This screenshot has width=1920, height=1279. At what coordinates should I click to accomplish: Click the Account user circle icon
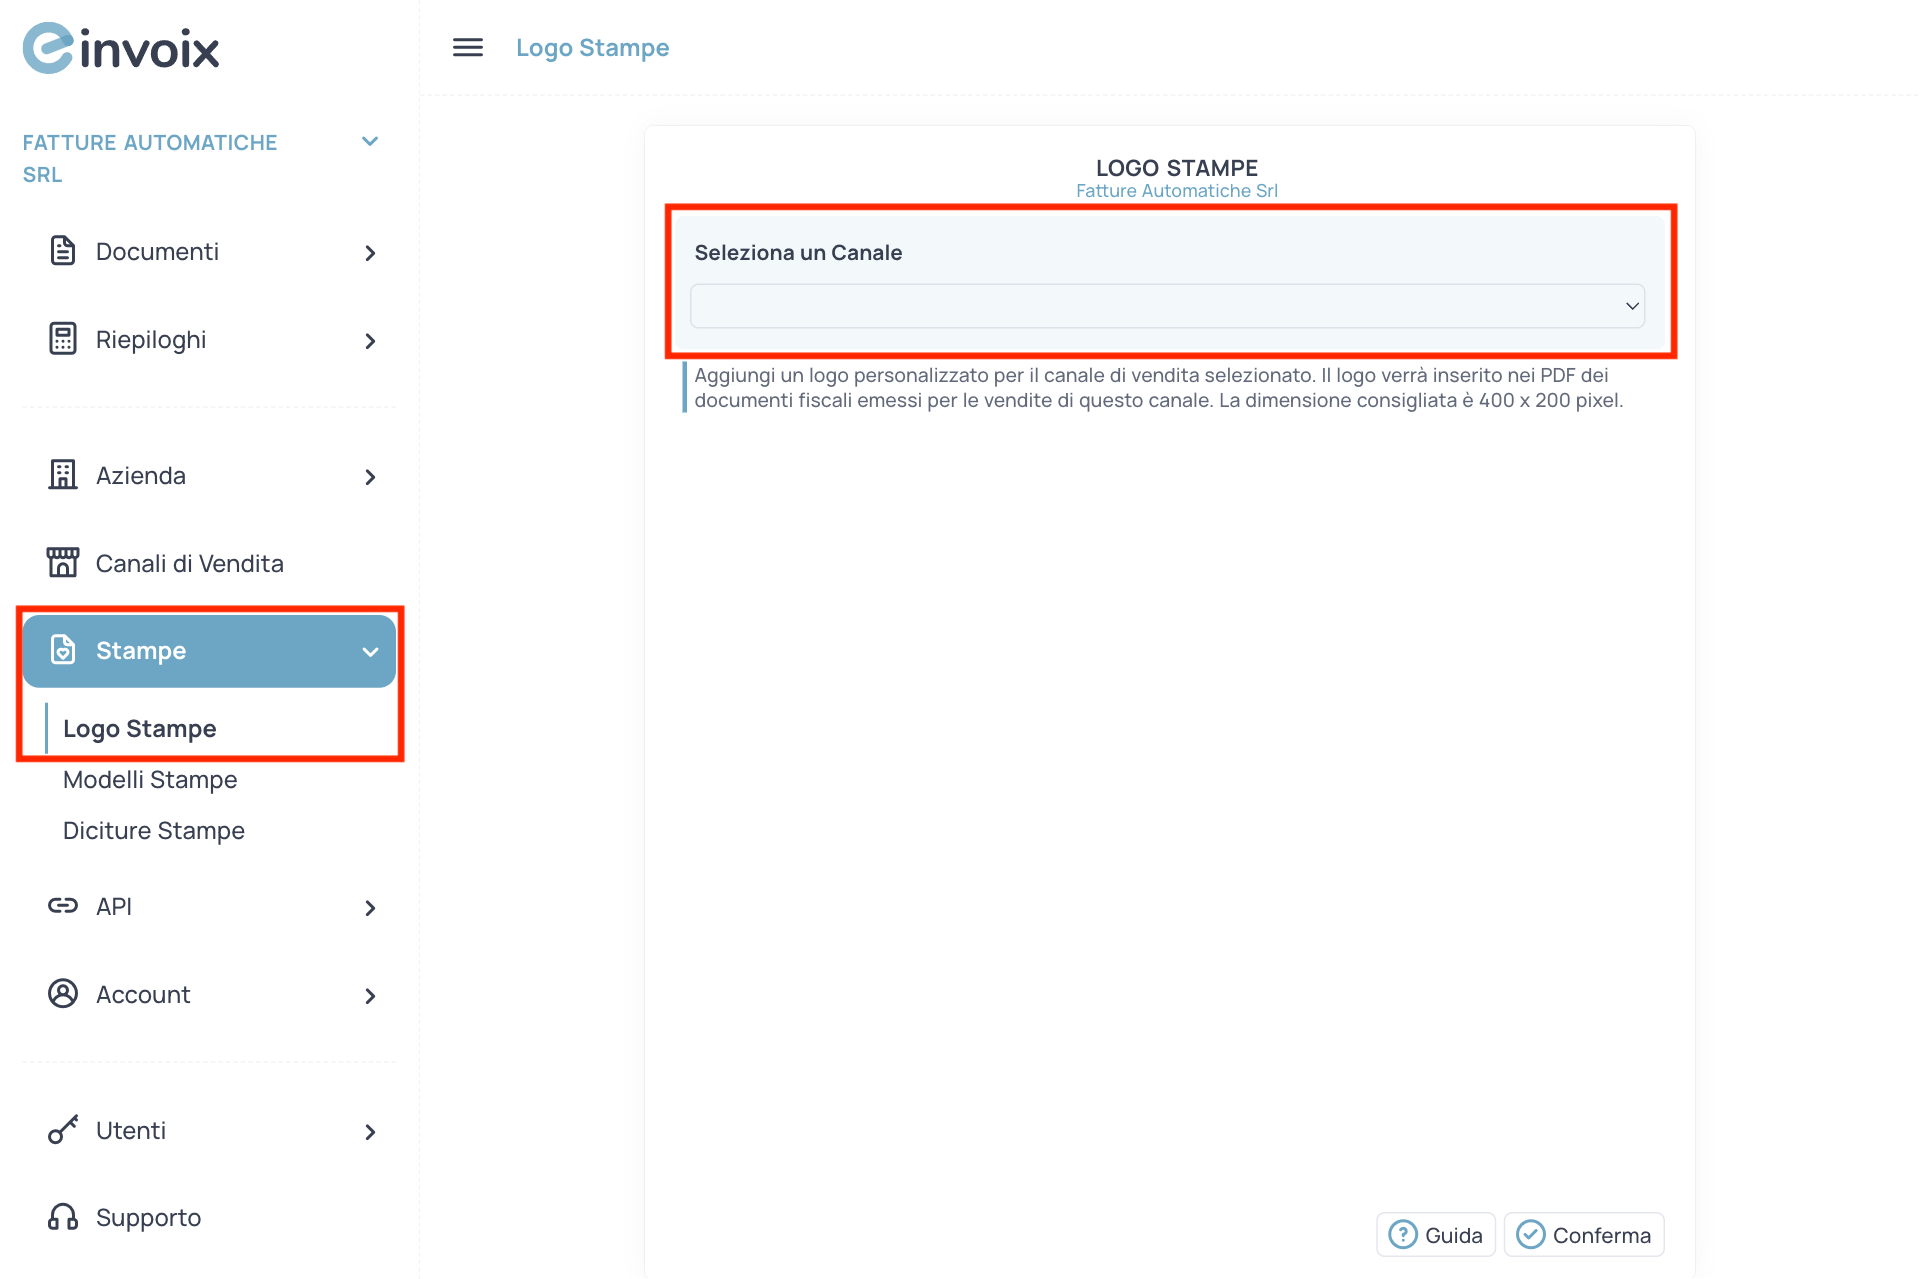point(62,994)
